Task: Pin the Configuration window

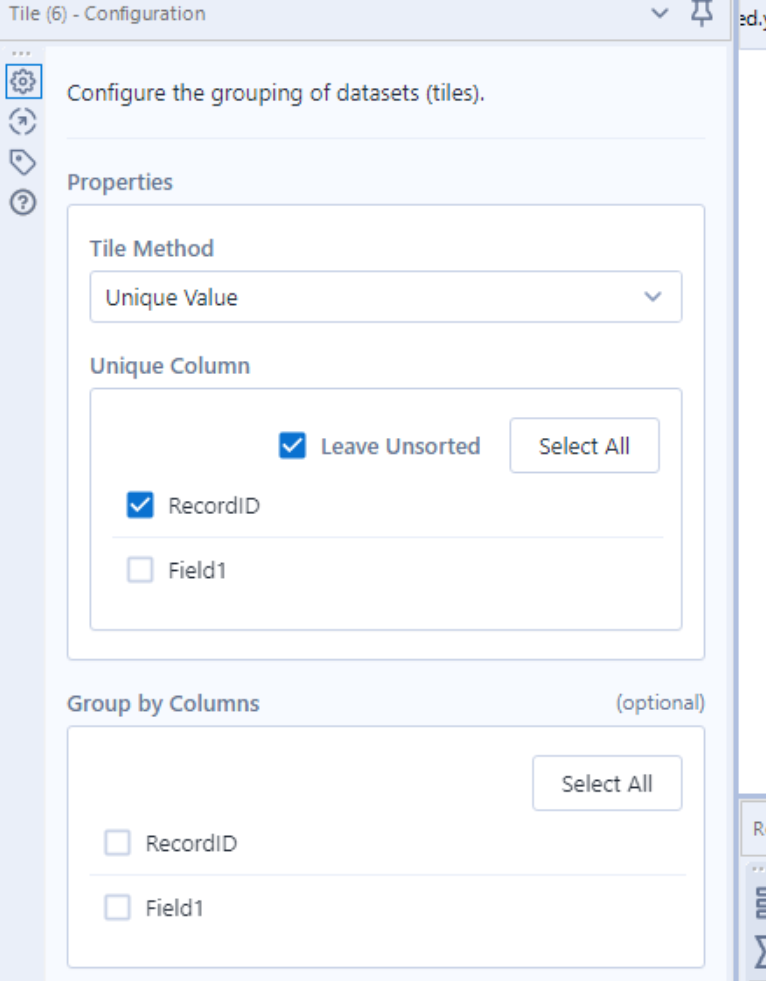Action: click(703, 14)
